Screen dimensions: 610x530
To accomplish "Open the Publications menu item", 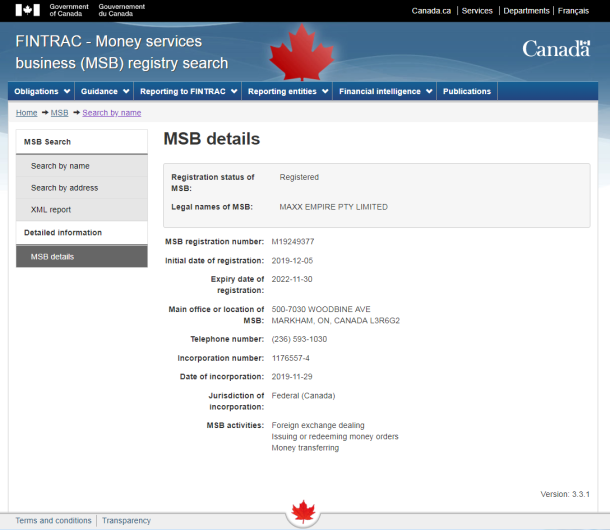I will click(x=467, y=91).
